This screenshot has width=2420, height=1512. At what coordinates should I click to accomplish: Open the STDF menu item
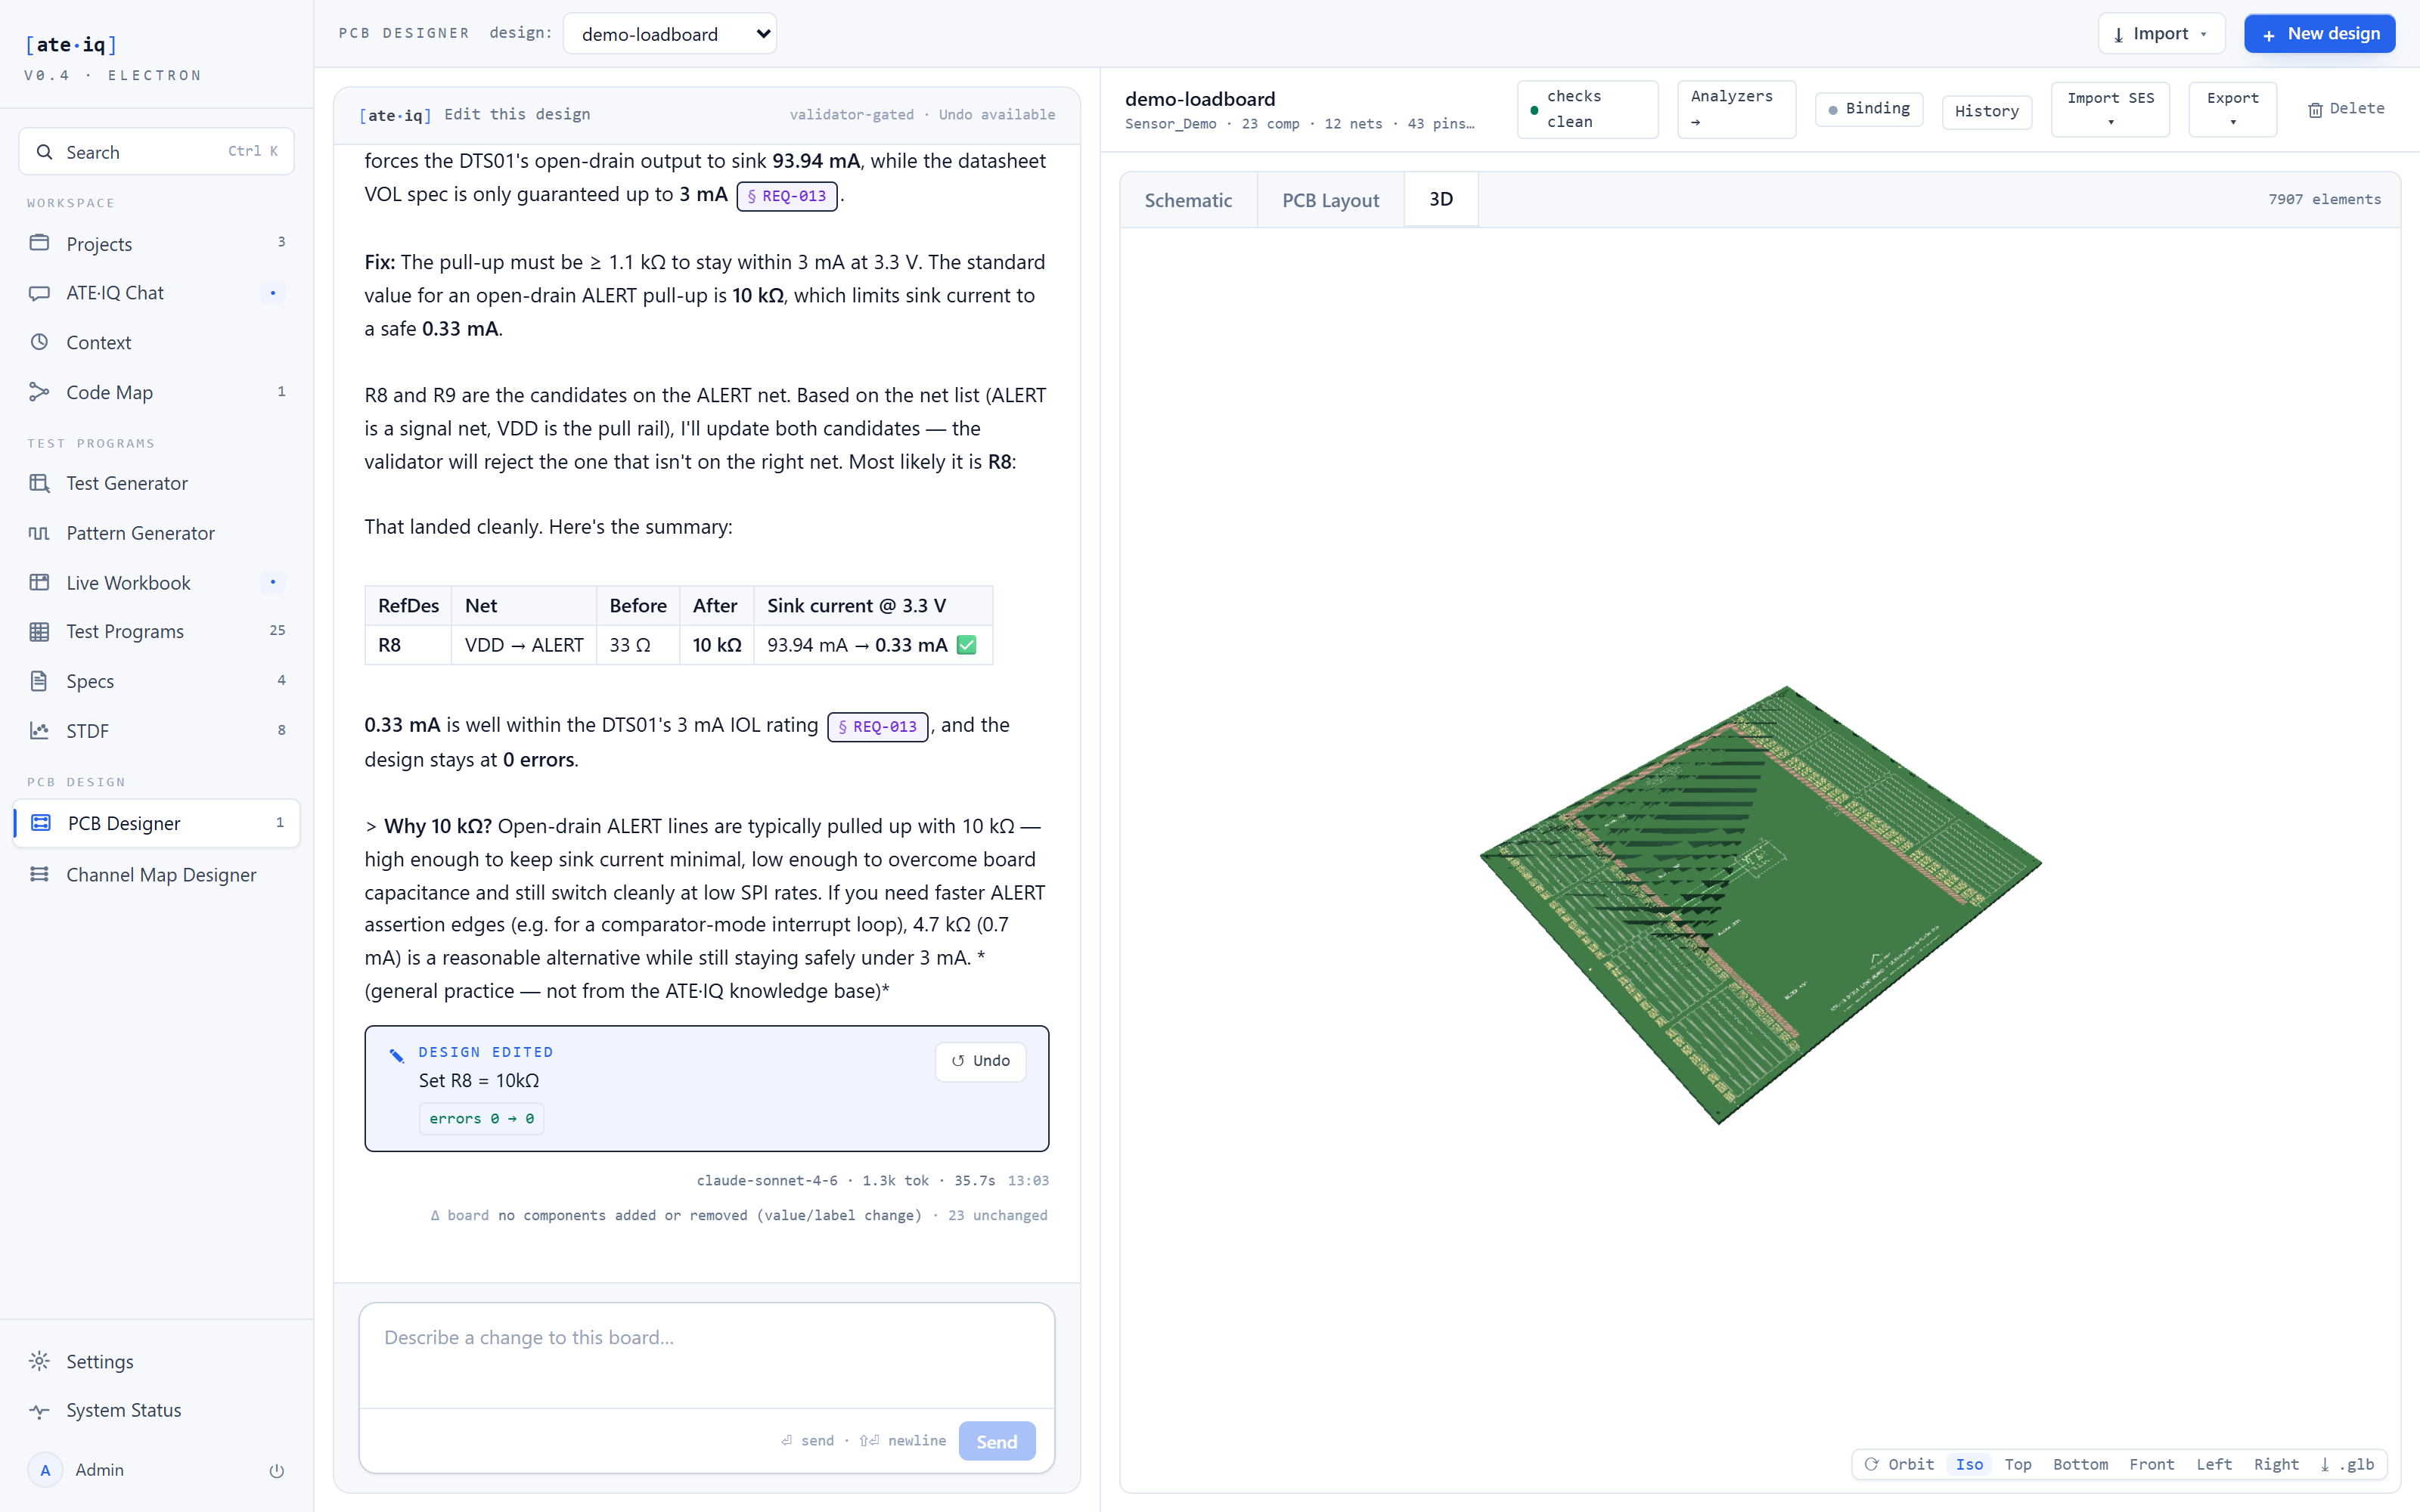(x=156, y=730)
